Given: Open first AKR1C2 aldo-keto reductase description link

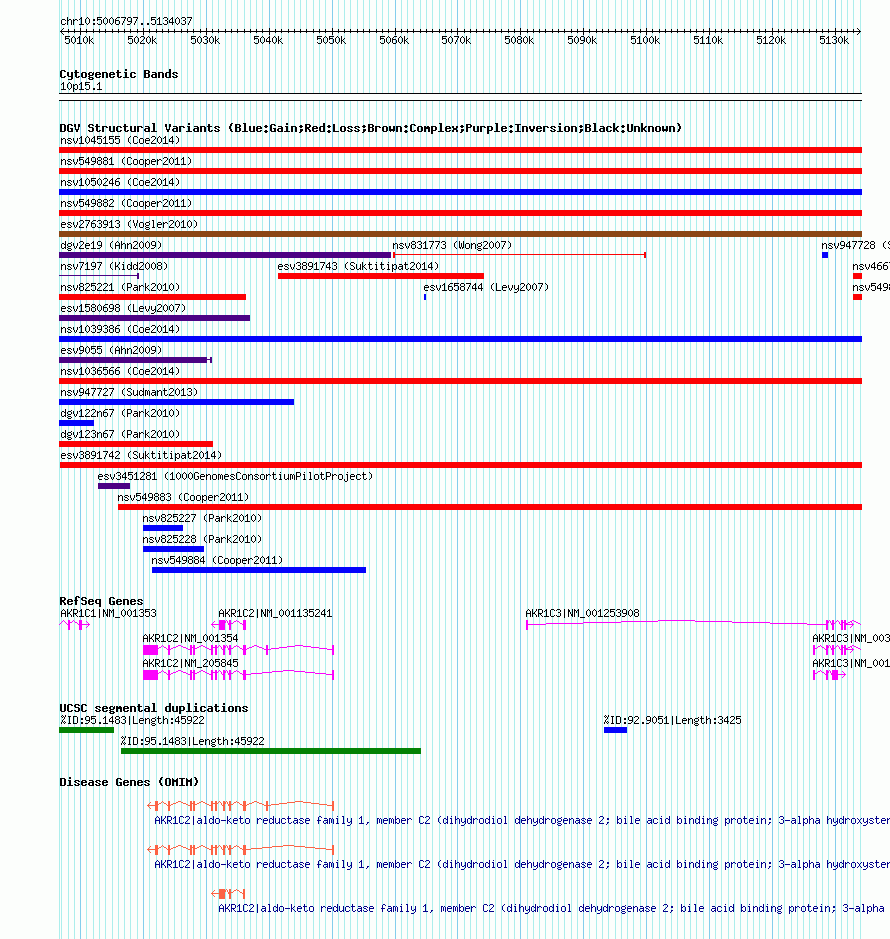Looking at the screenshot, I should pyautogui.click(x=522, y=820).
